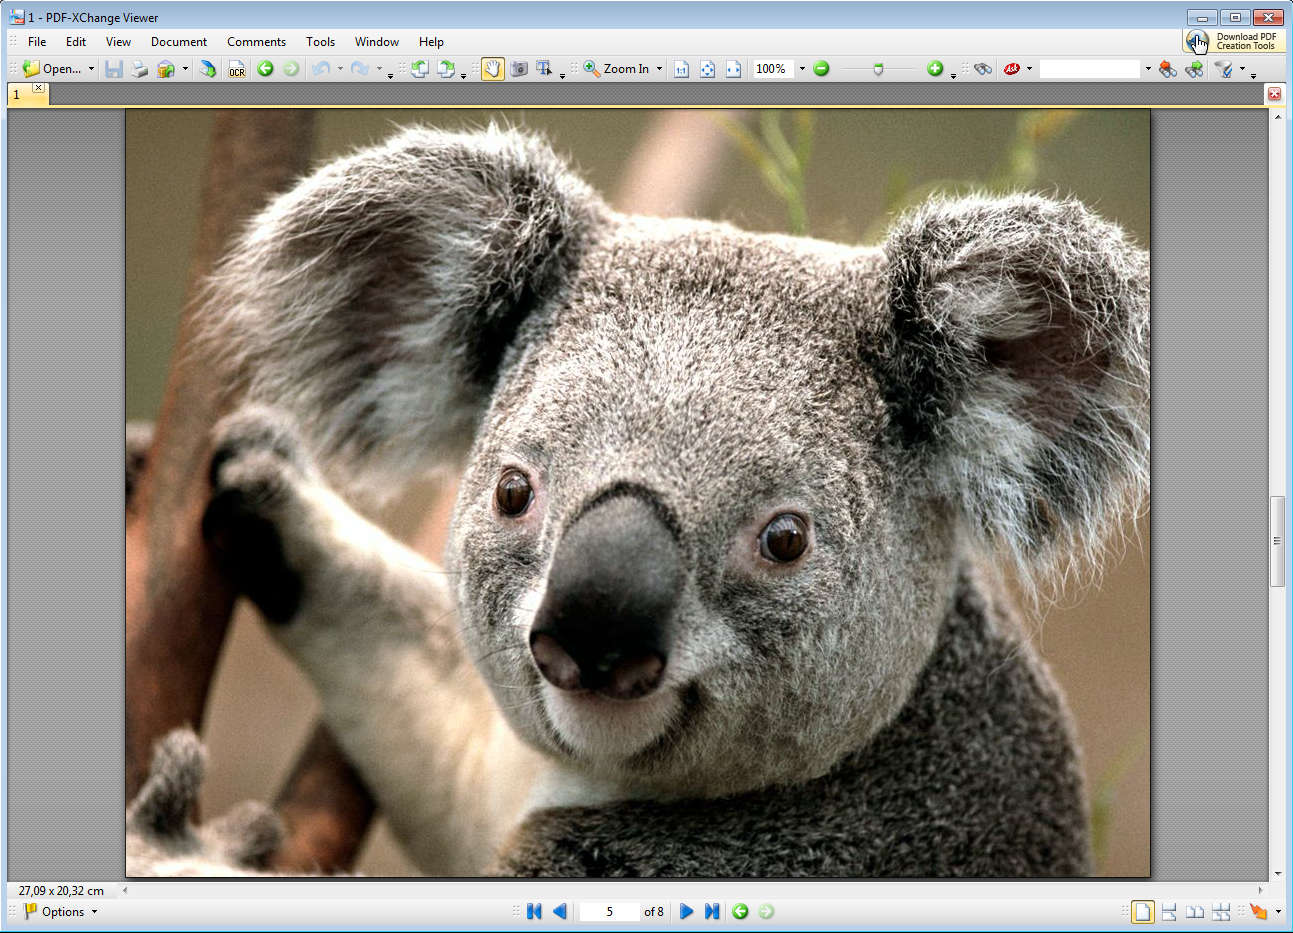Open the zoom percentage dropdown
This screenshot has height=933, width=1293.
click(x=802, y=69)
